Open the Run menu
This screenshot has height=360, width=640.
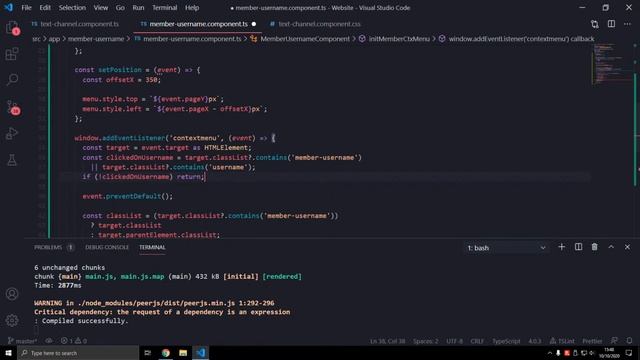pyautogui.click(x=138, y=8)
